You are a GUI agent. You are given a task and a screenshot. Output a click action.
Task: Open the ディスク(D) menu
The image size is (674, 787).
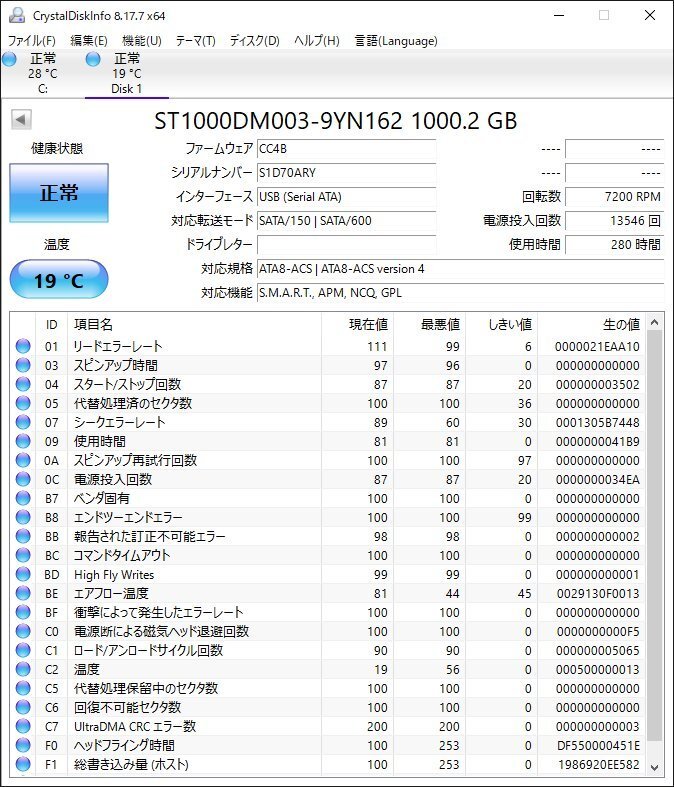(x=254, y=41)
